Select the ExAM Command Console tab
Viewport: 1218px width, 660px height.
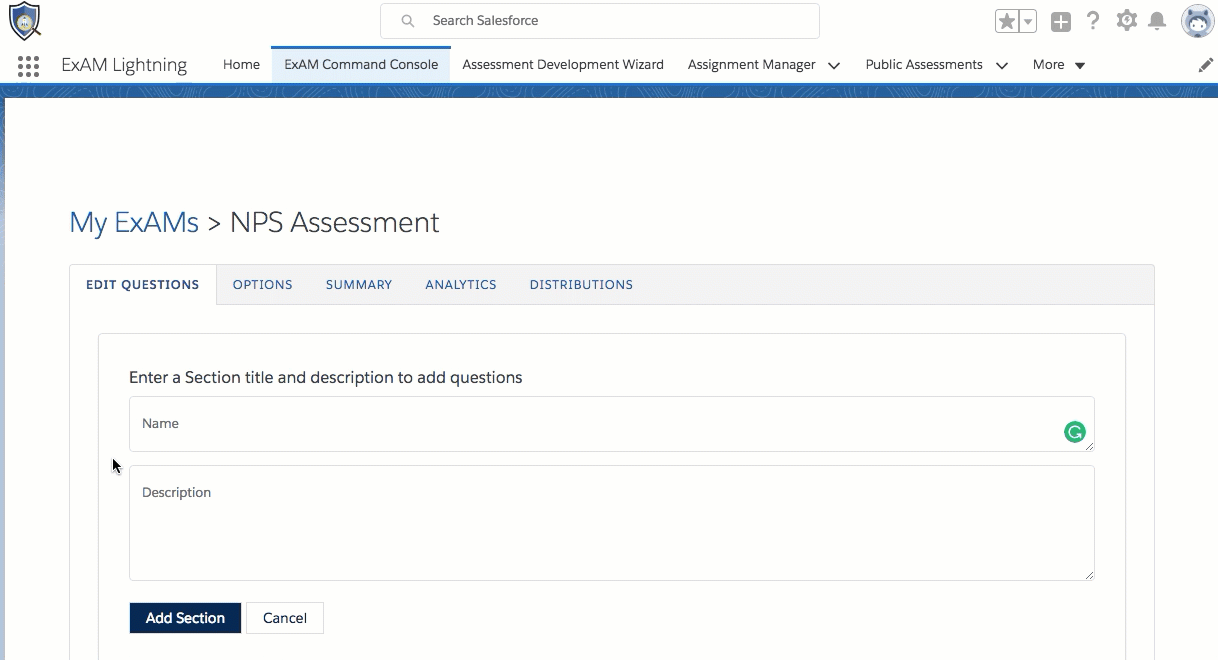(361, 65)
